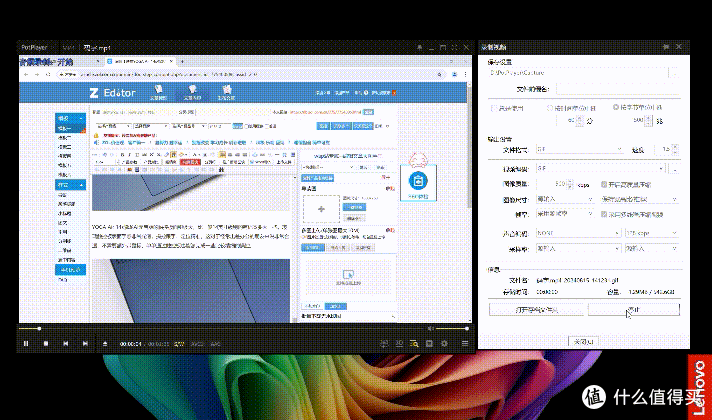Image resolution: width=712 pixels, height=420 pixels.
Task: Open the audio codec dropdown showing NONE
Action: pos(578,233)
